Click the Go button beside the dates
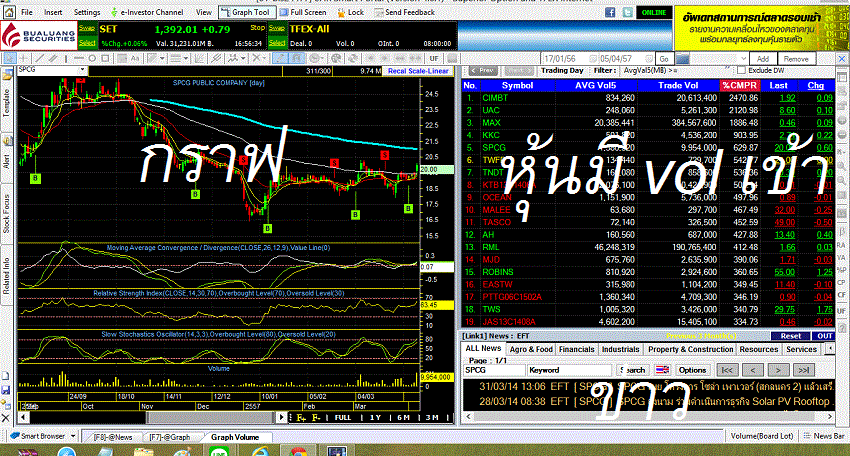Screen dimensions: 850x456 pyautogui.click(x=664, y=59)
